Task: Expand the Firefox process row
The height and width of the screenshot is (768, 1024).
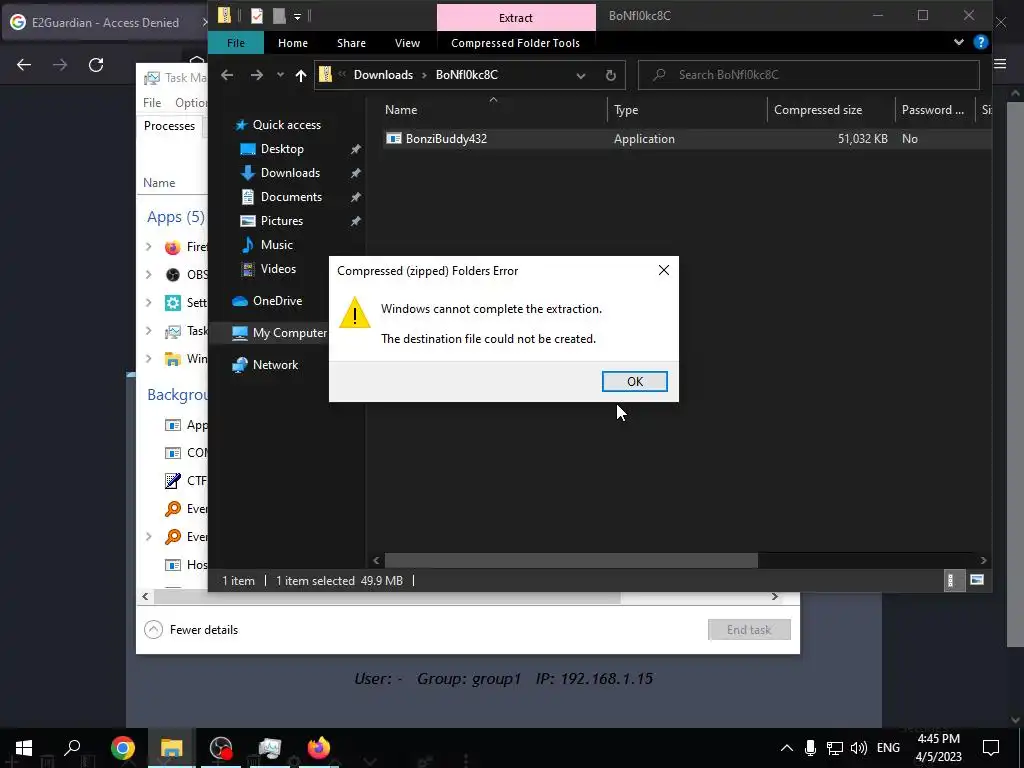Action: point(148,247)
